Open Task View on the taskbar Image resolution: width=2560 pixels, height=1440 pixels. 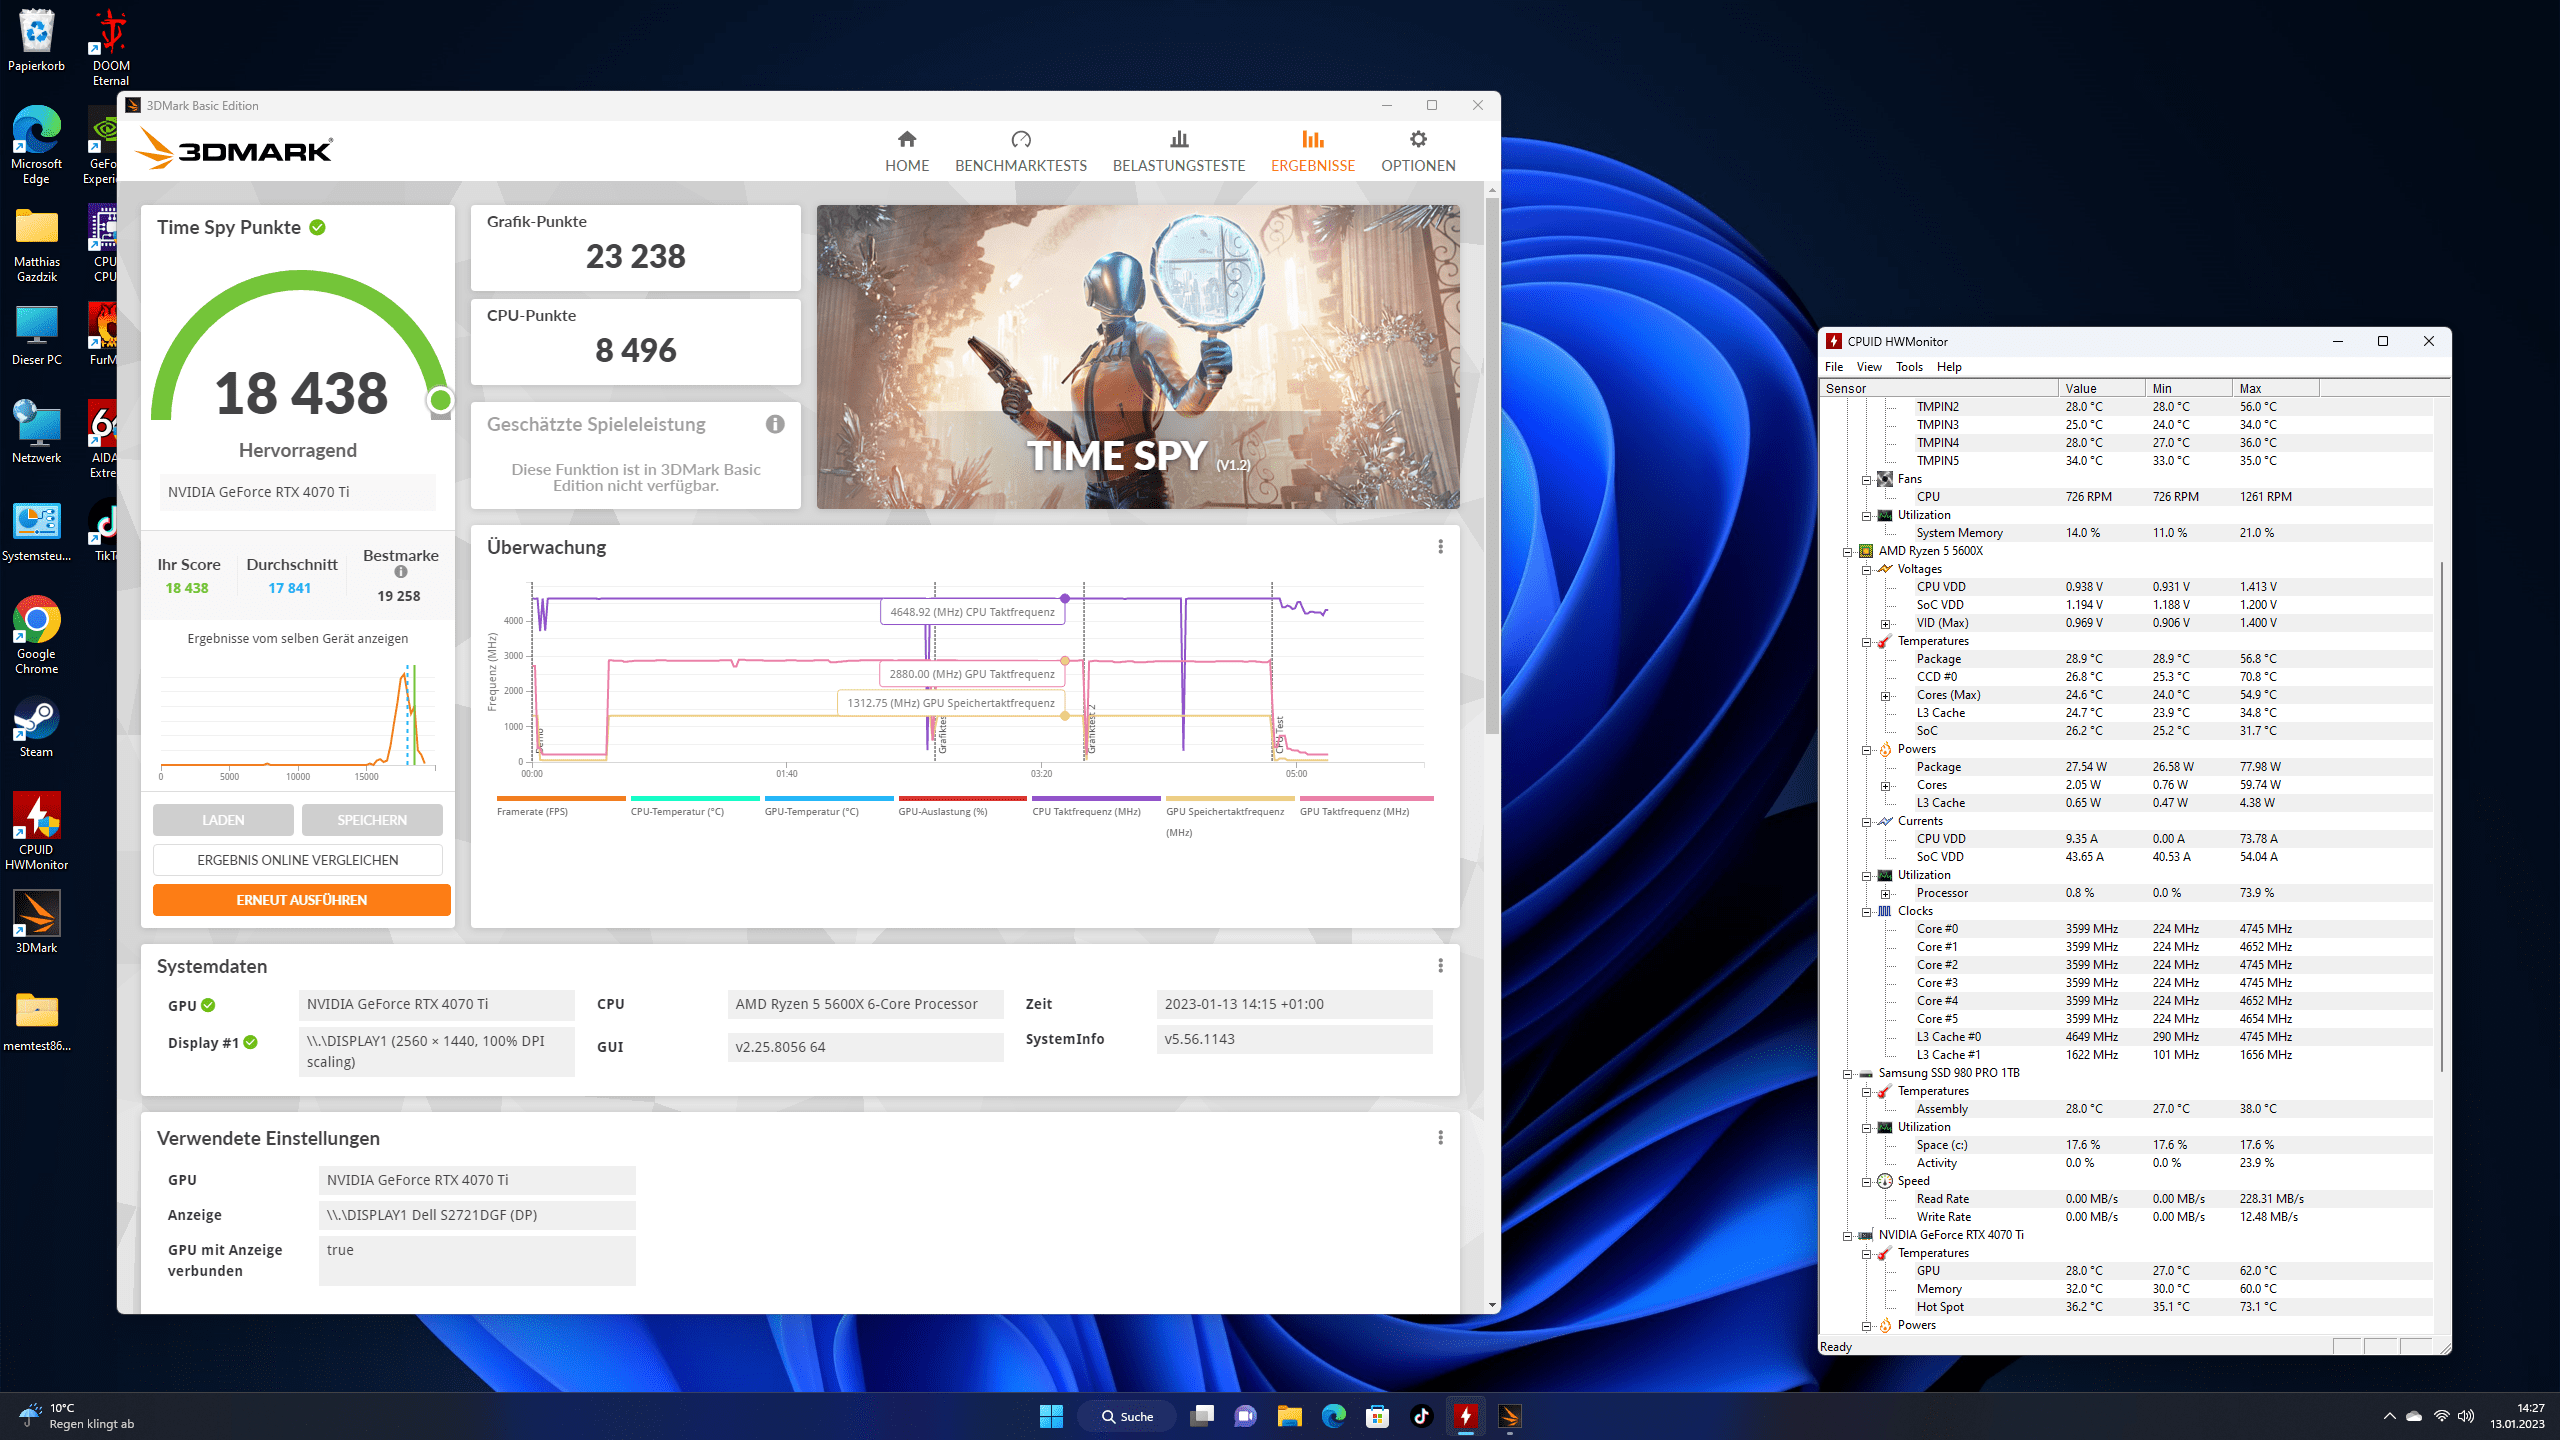tap(1202, 1416)
